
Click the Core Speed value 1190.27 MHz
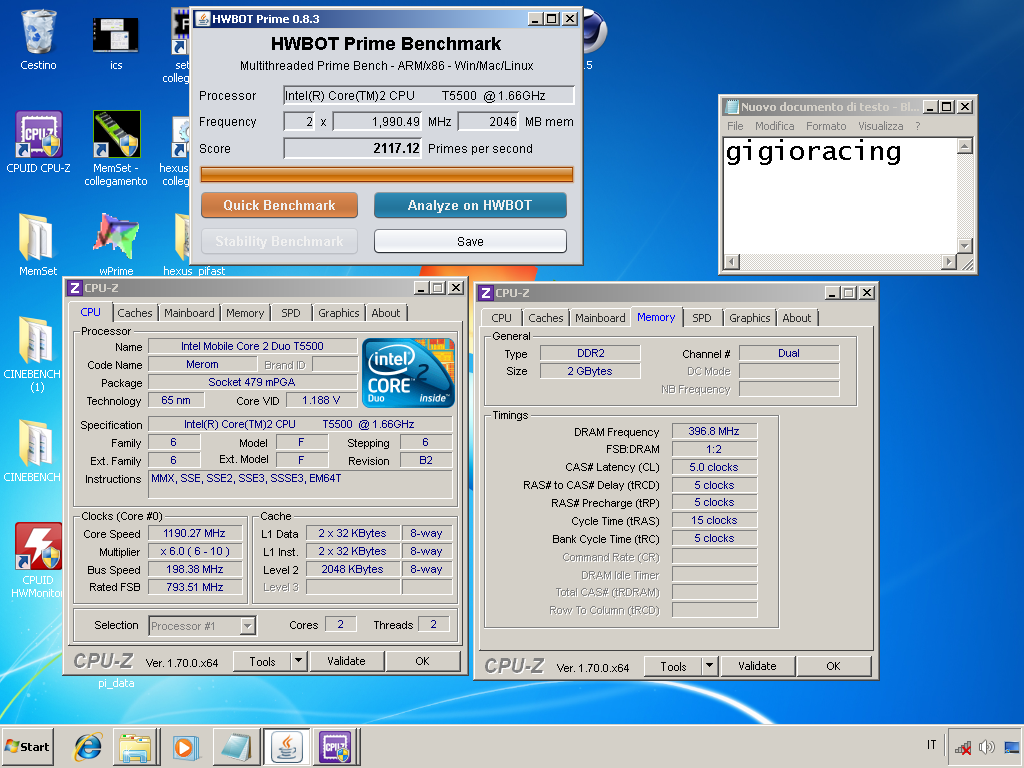[195, 534]
